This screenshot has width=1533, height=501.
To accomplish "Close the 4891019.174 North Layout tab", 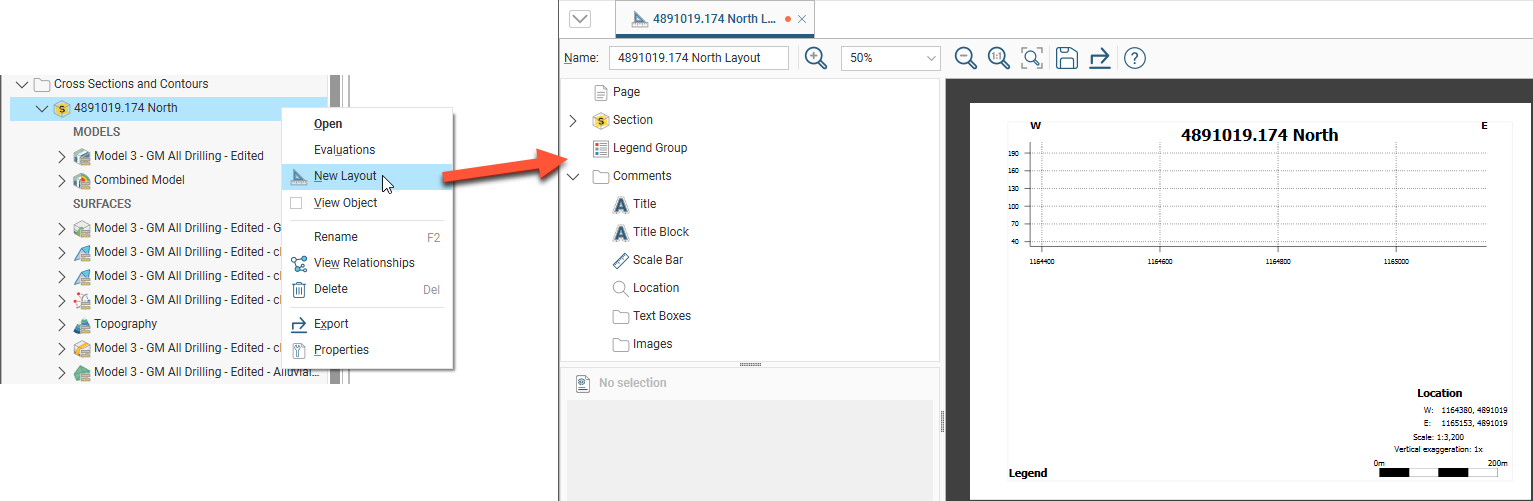I will tap(802, 19).
